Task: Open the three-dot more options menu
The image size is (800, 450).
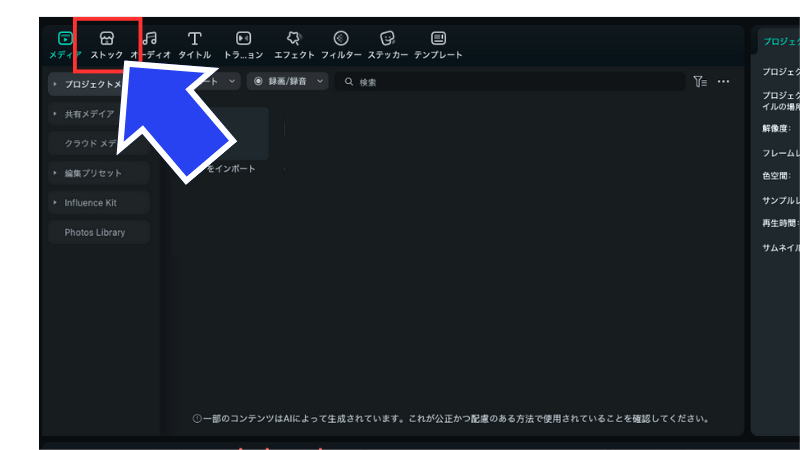Action: tap(723, 81)
